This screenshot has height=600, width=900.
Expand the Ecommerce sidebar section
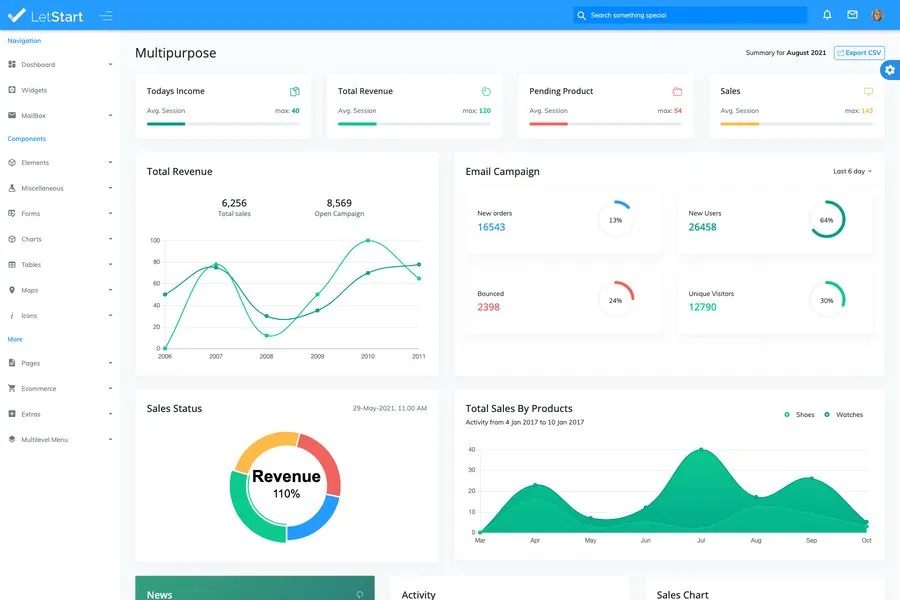tap(60, 388)
